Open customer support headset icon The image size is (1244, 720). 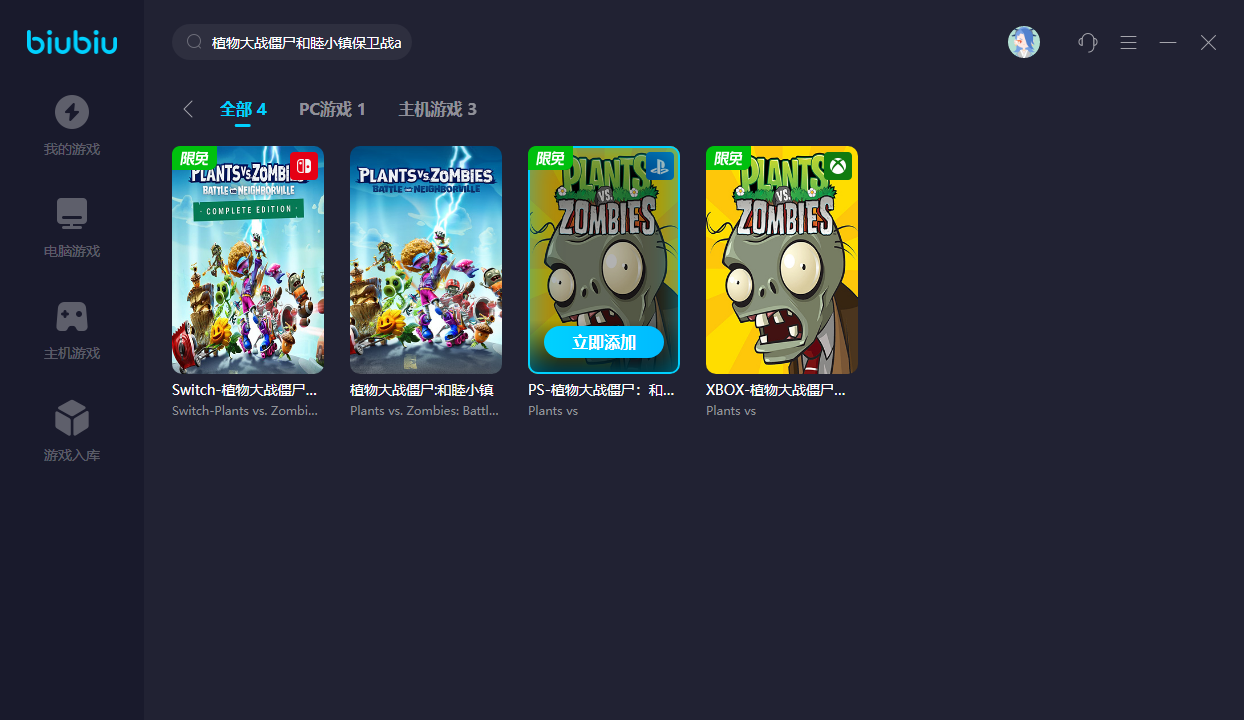pyautogui.click(x=1088, y=42)
